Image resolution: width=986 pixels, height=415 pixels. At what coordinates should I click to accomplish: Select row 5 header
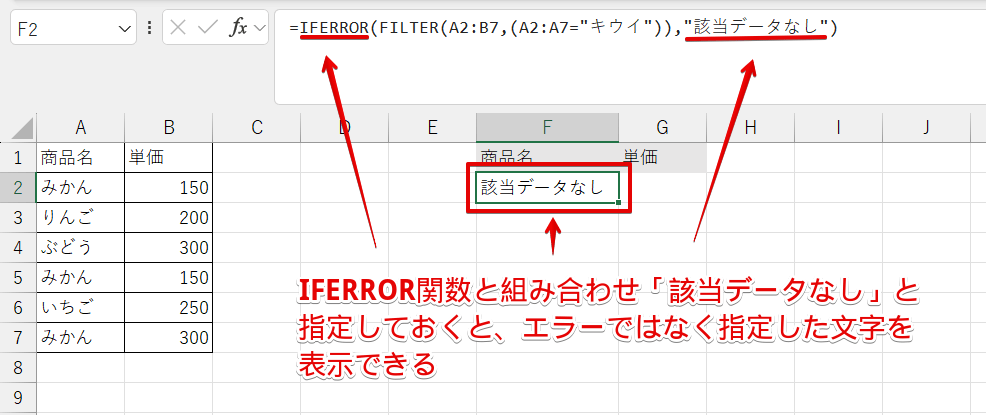18,277
